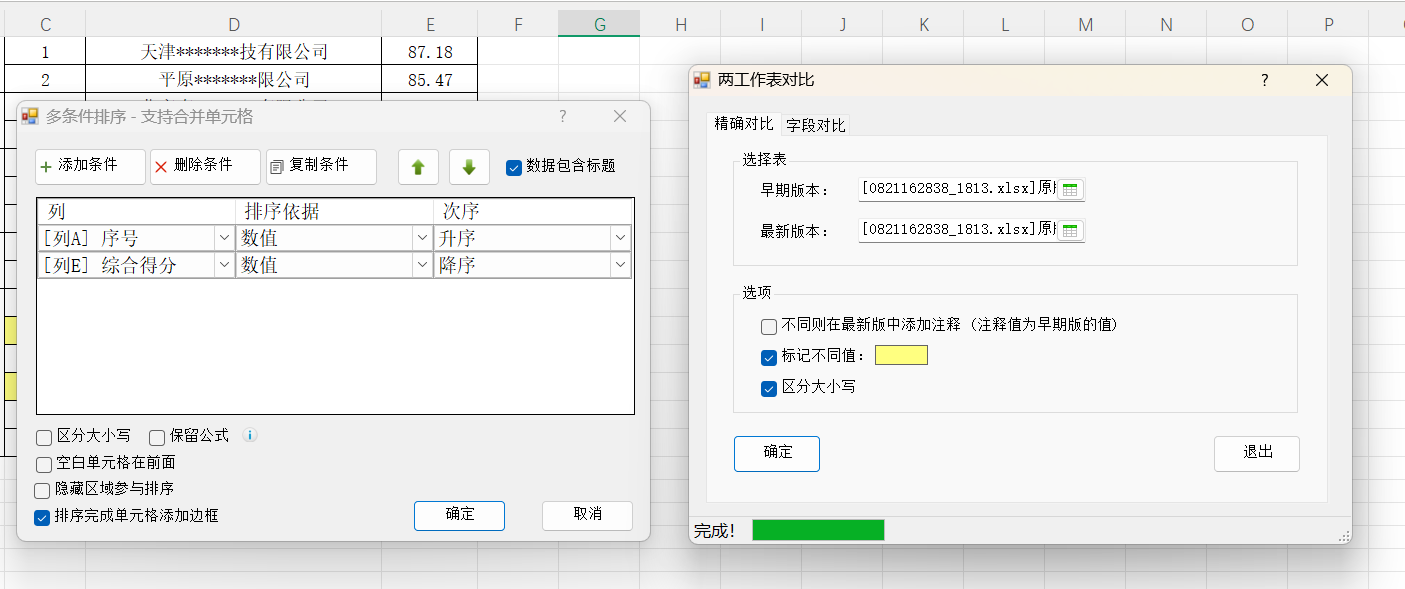1405x589 pixels.
Task: Enable the 空白单元格在前面 checkbox
Action: 44,464
